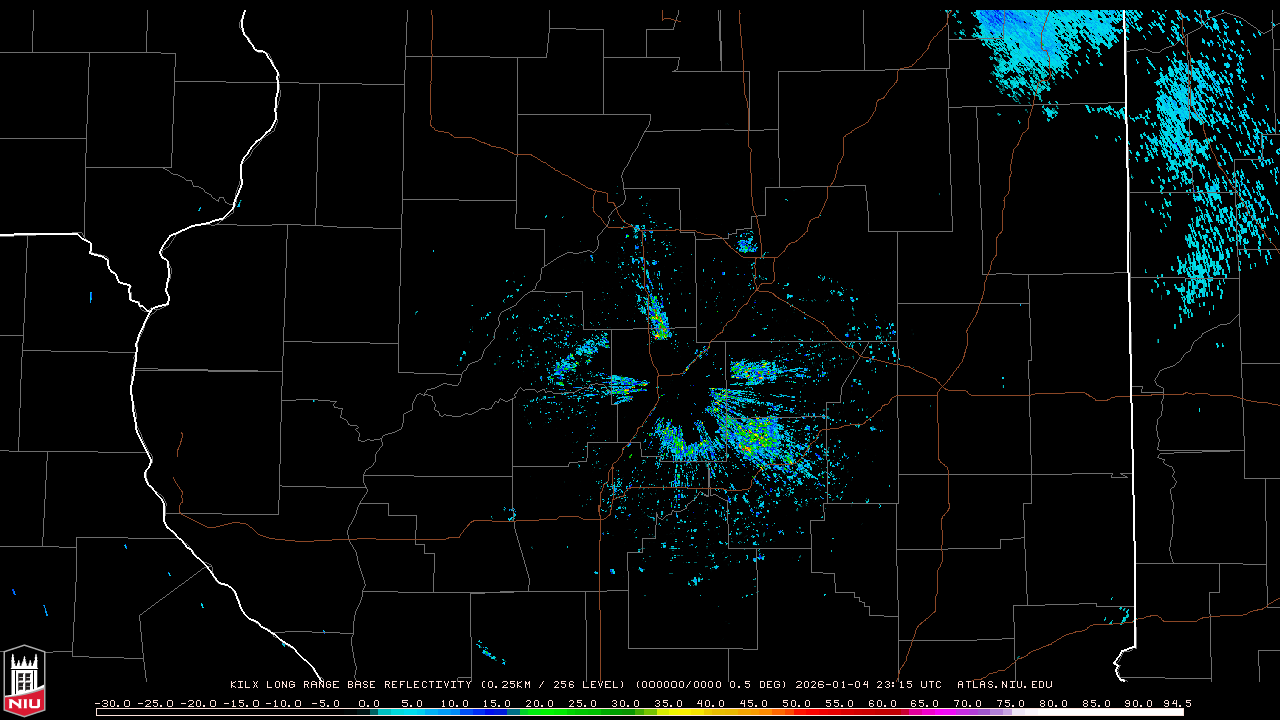Viewport: 1280px width, 720px height.
Task: Click the strongest echo cluster southeast of radar
Action: [755, 435]
